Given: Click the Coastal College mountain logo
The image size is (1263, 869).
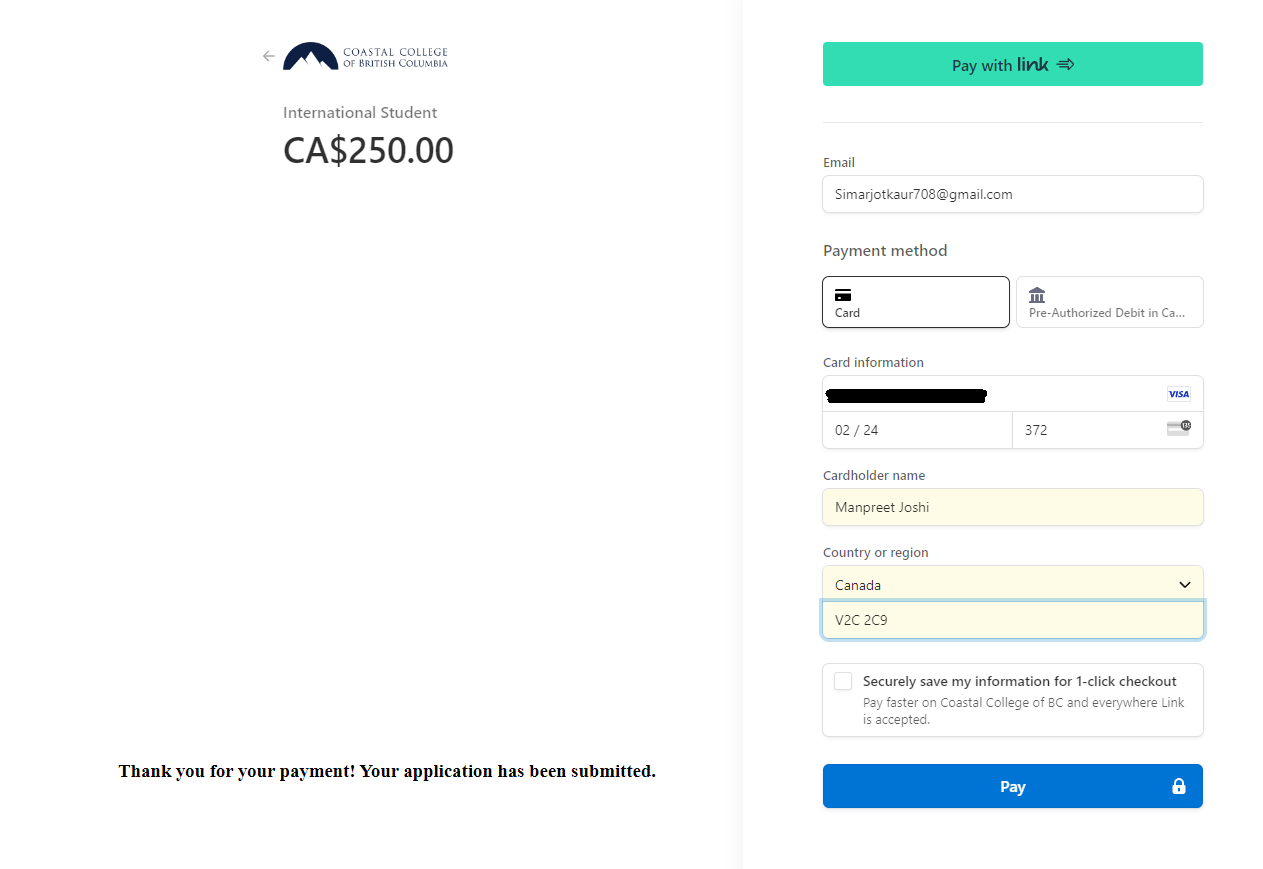Looking at the screenshot, I should coord(311,56).
